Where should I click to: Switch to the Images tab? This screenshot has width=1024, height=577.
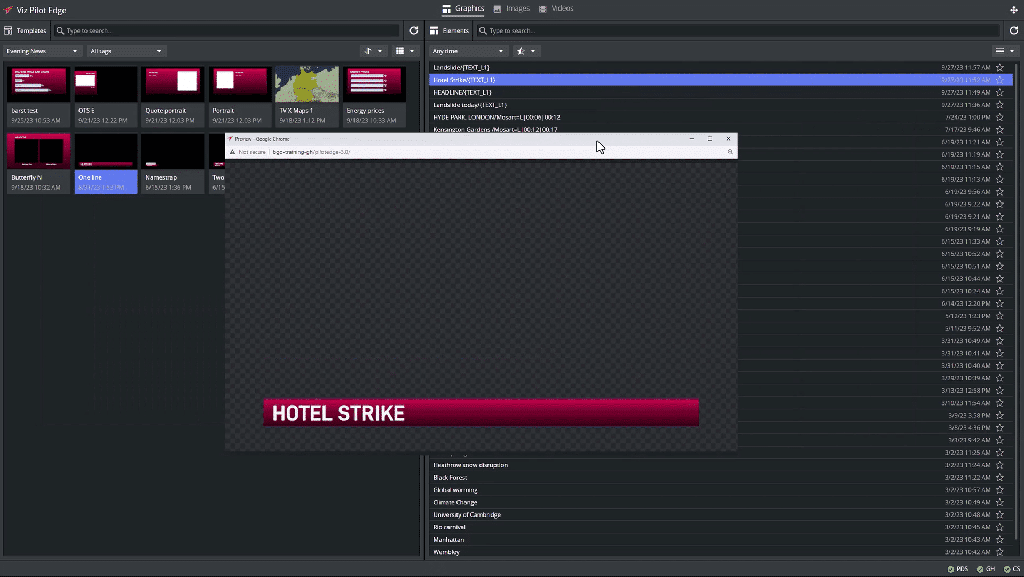point(511,9)
